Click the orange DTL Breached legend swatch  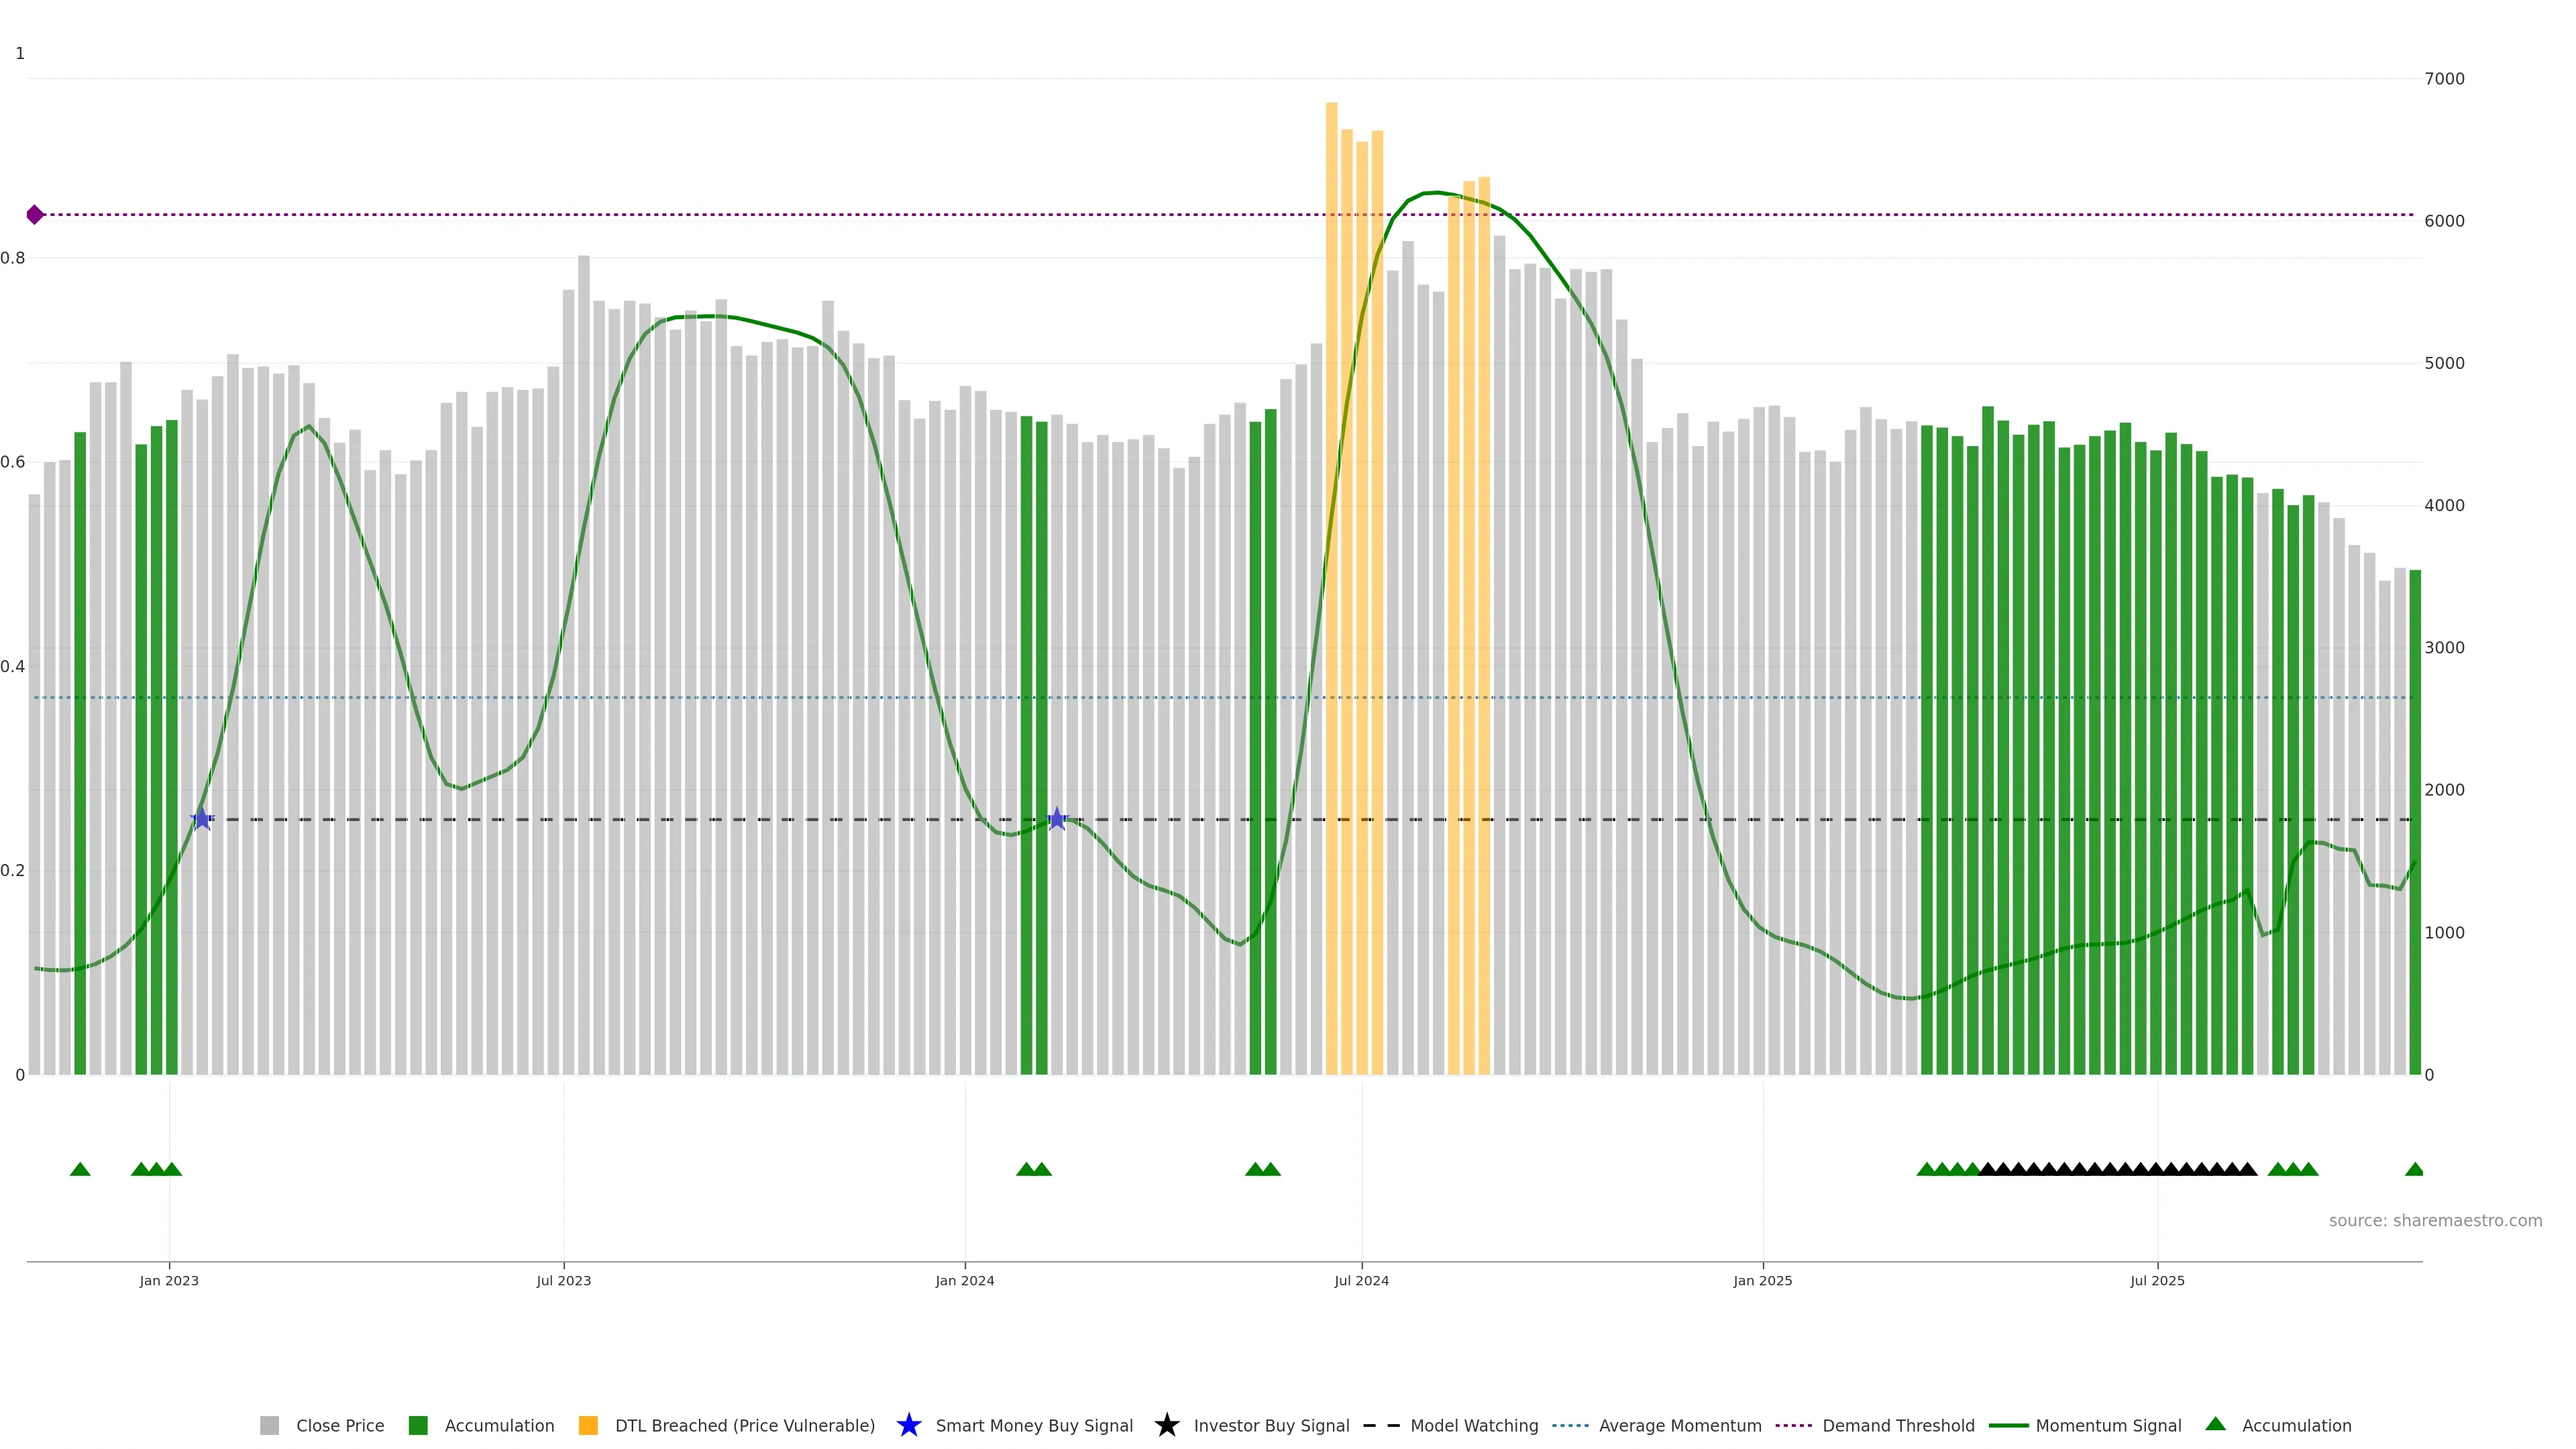(588, 1425)
